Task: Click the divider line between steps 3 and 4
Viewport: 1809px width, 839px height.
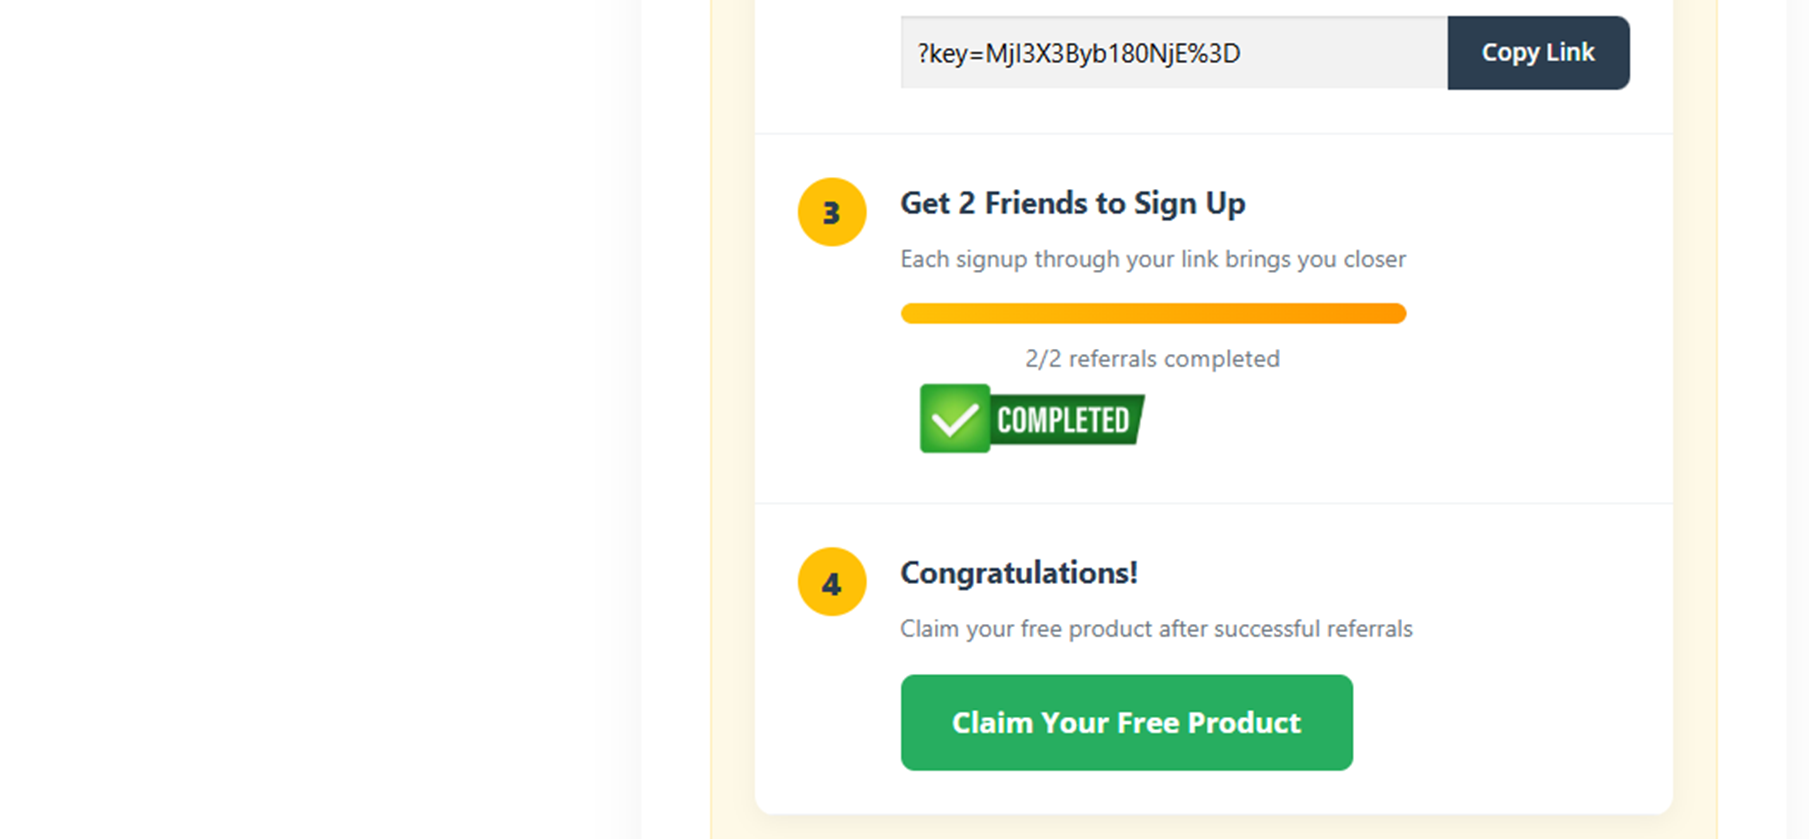Action: (1212, 503)
